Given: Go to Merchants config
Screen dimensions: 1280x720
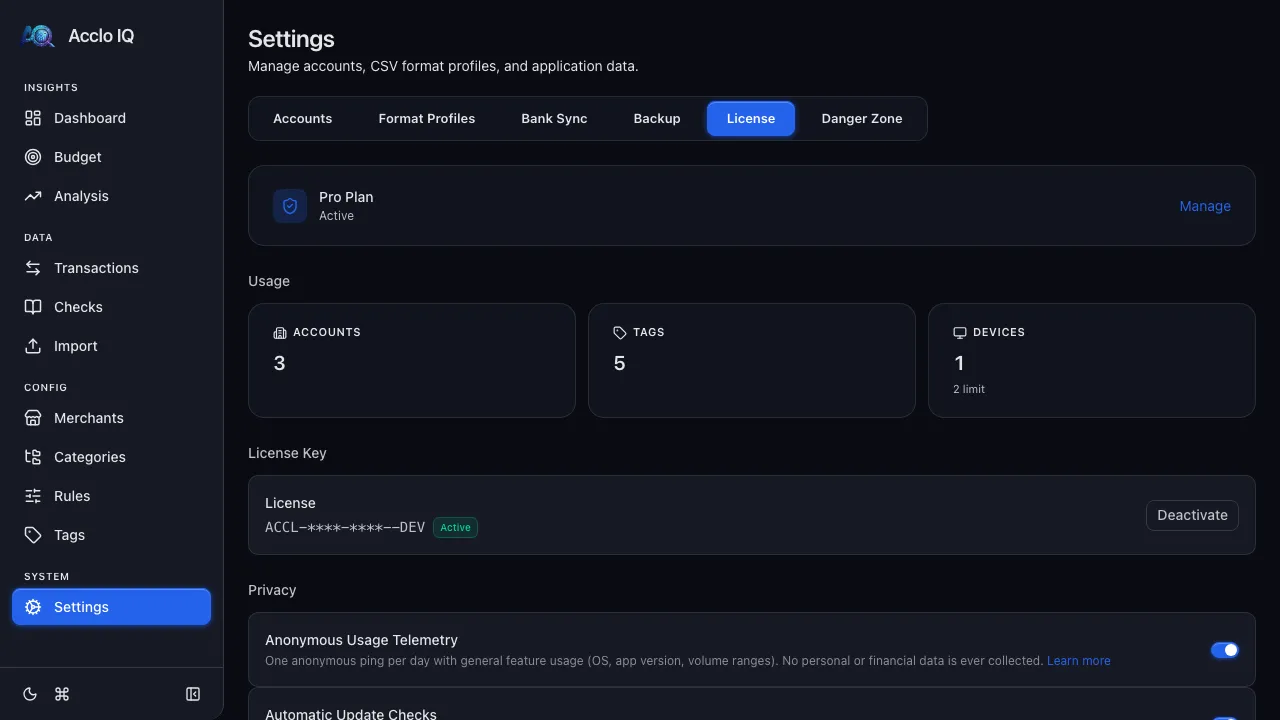Looking at the screenshot, I should [x=111, y=418].
